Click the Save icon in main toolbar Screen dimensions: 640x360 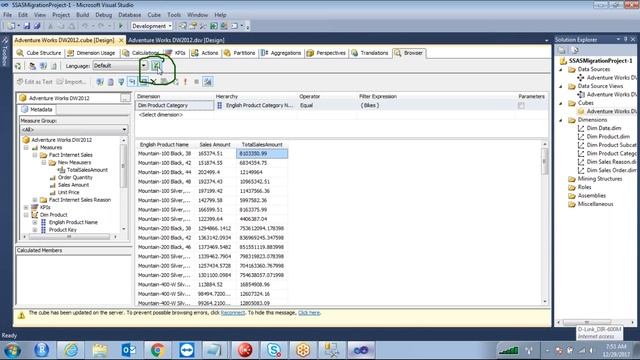point(27,26)
